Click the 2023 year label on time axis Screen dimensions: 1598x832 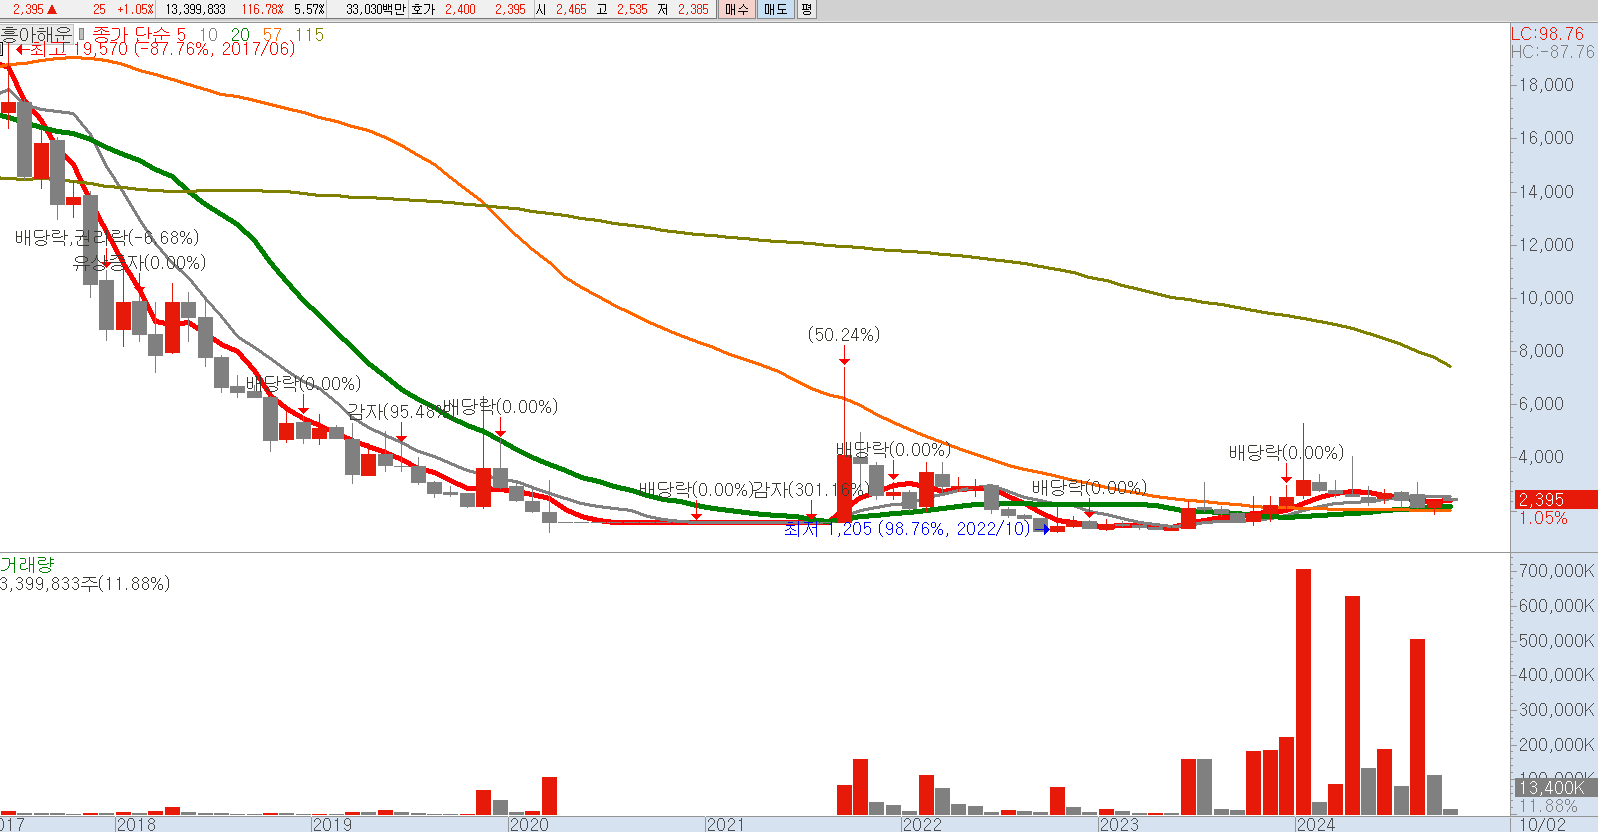click(x=1119, y=824)
